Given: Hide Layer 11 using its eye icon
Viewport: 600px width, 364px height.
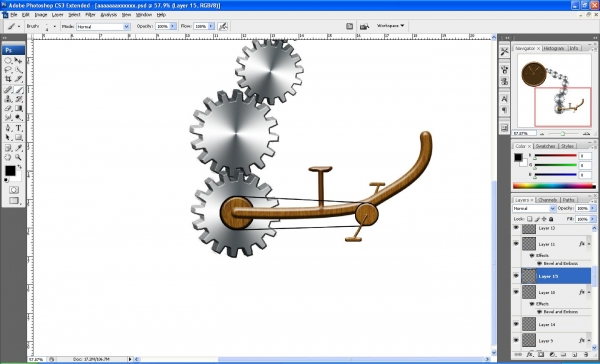Looking at the screenshot, I should coord(516,243).
